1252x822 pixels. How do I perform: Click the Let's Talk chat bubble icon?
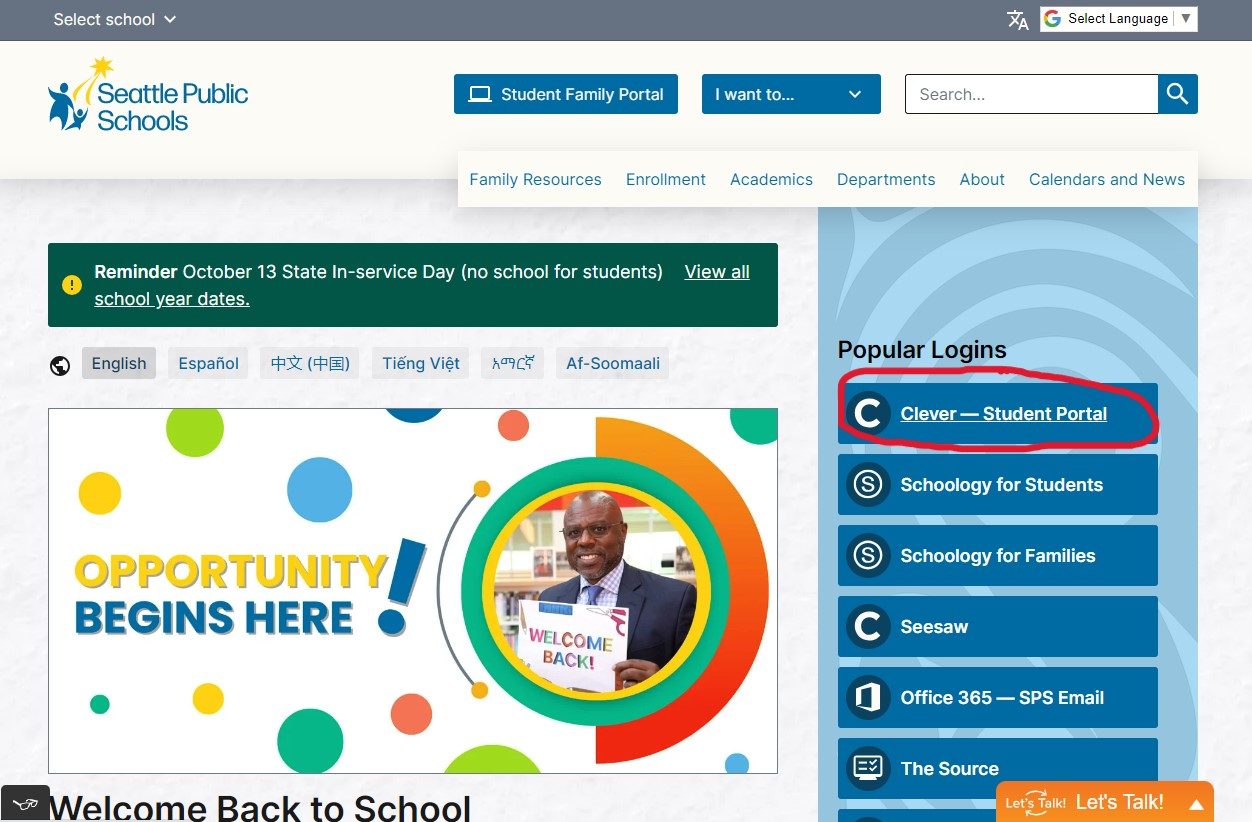click(1036, 803)
